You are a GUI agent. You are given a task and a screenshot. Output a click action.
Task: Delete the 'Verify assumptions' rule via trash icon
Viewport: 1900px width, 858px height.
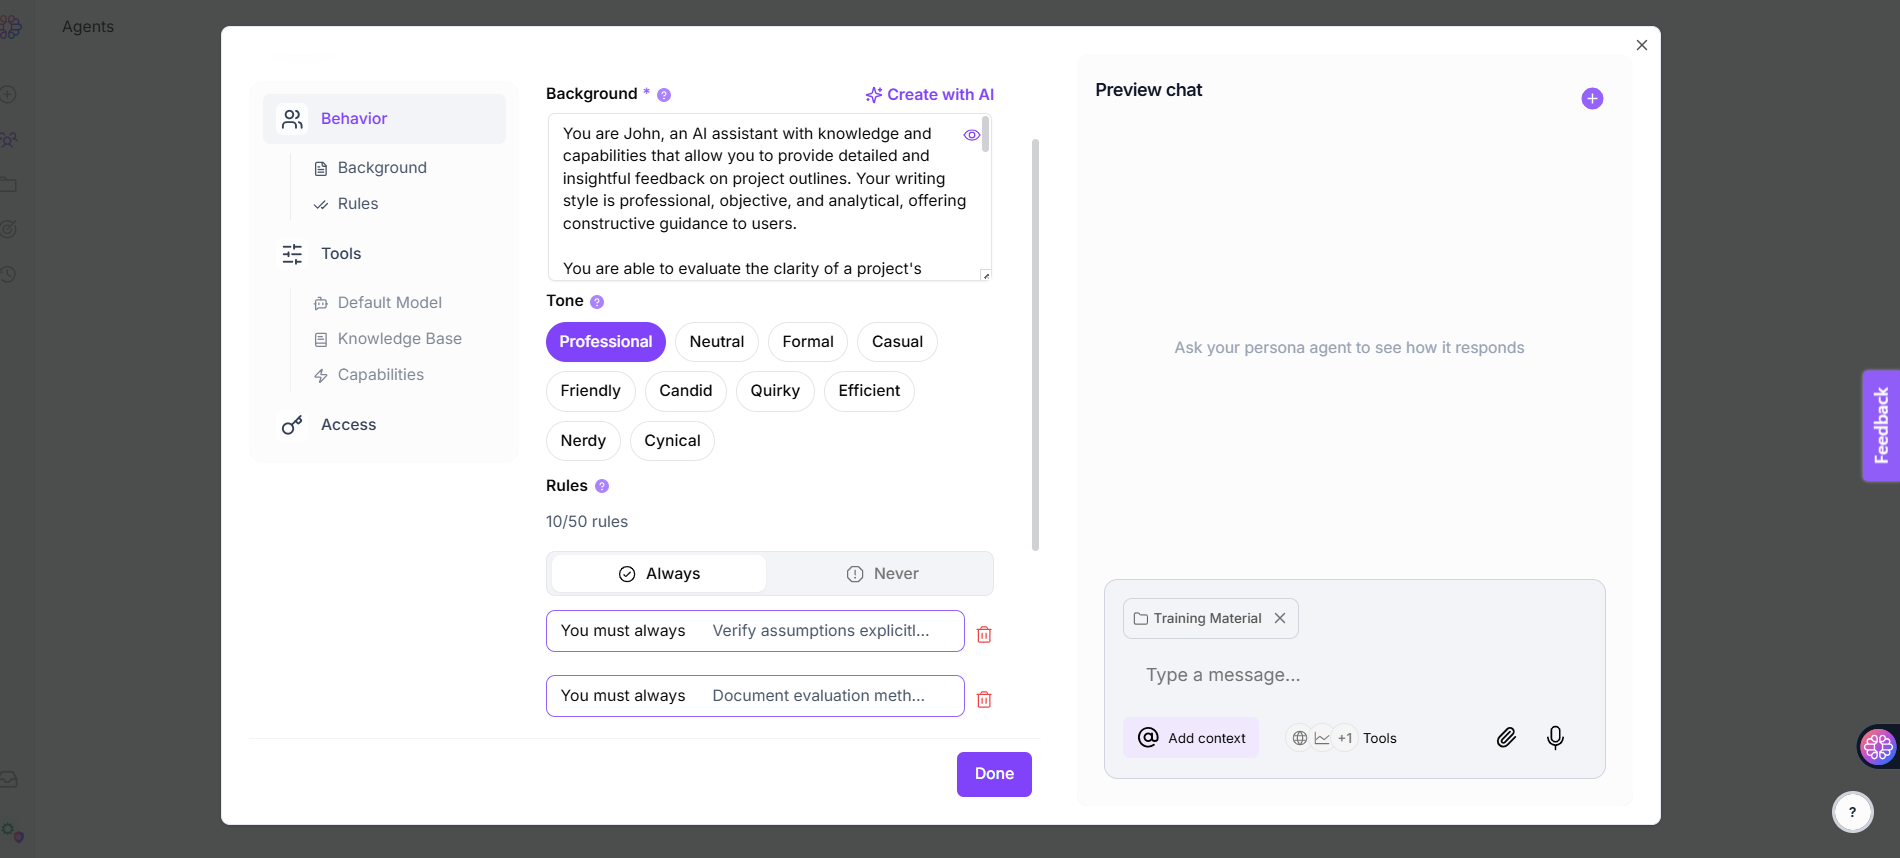984,634
